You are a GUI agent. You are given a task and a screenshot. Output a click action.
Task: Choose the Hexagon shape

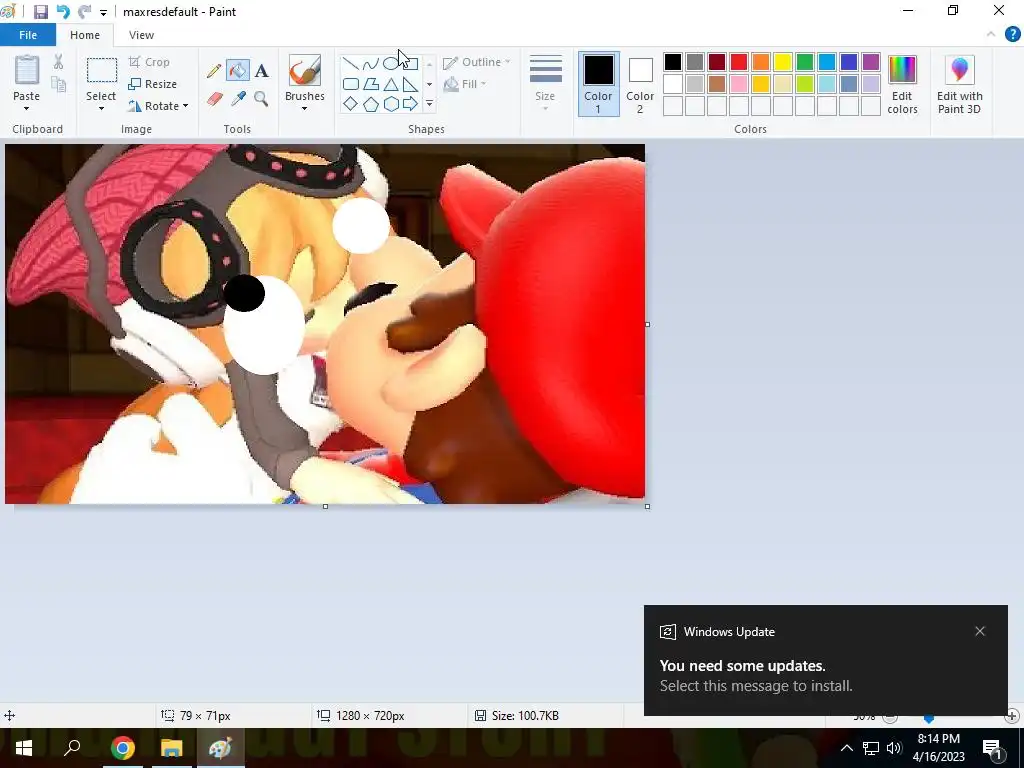tap(391, 104)
